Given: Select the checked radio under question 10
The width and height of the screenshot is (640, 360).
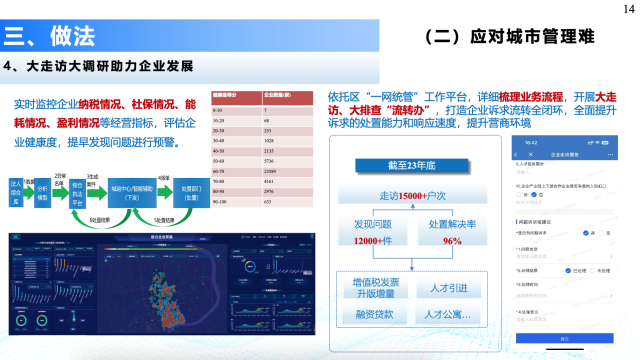Looking at the screenshot, I should point(533,195).
